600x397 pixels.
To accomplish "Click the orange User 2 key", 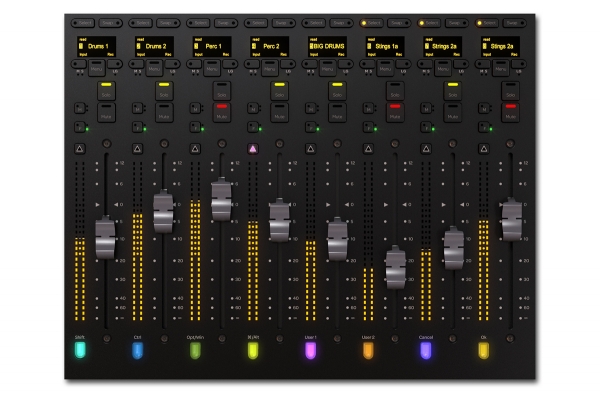I will tap(368, 350).
